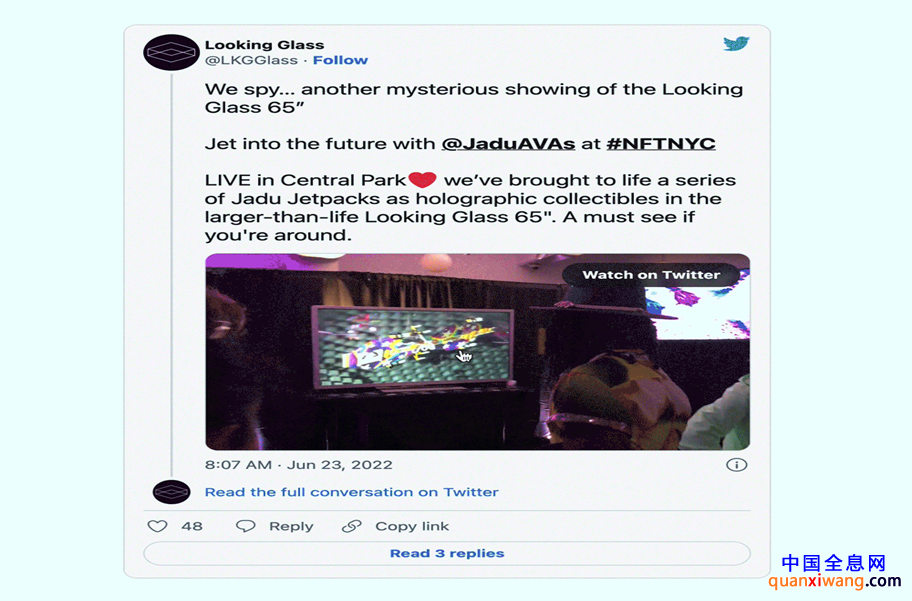Open the #NFTNYC hashtag

coord(661,144)
